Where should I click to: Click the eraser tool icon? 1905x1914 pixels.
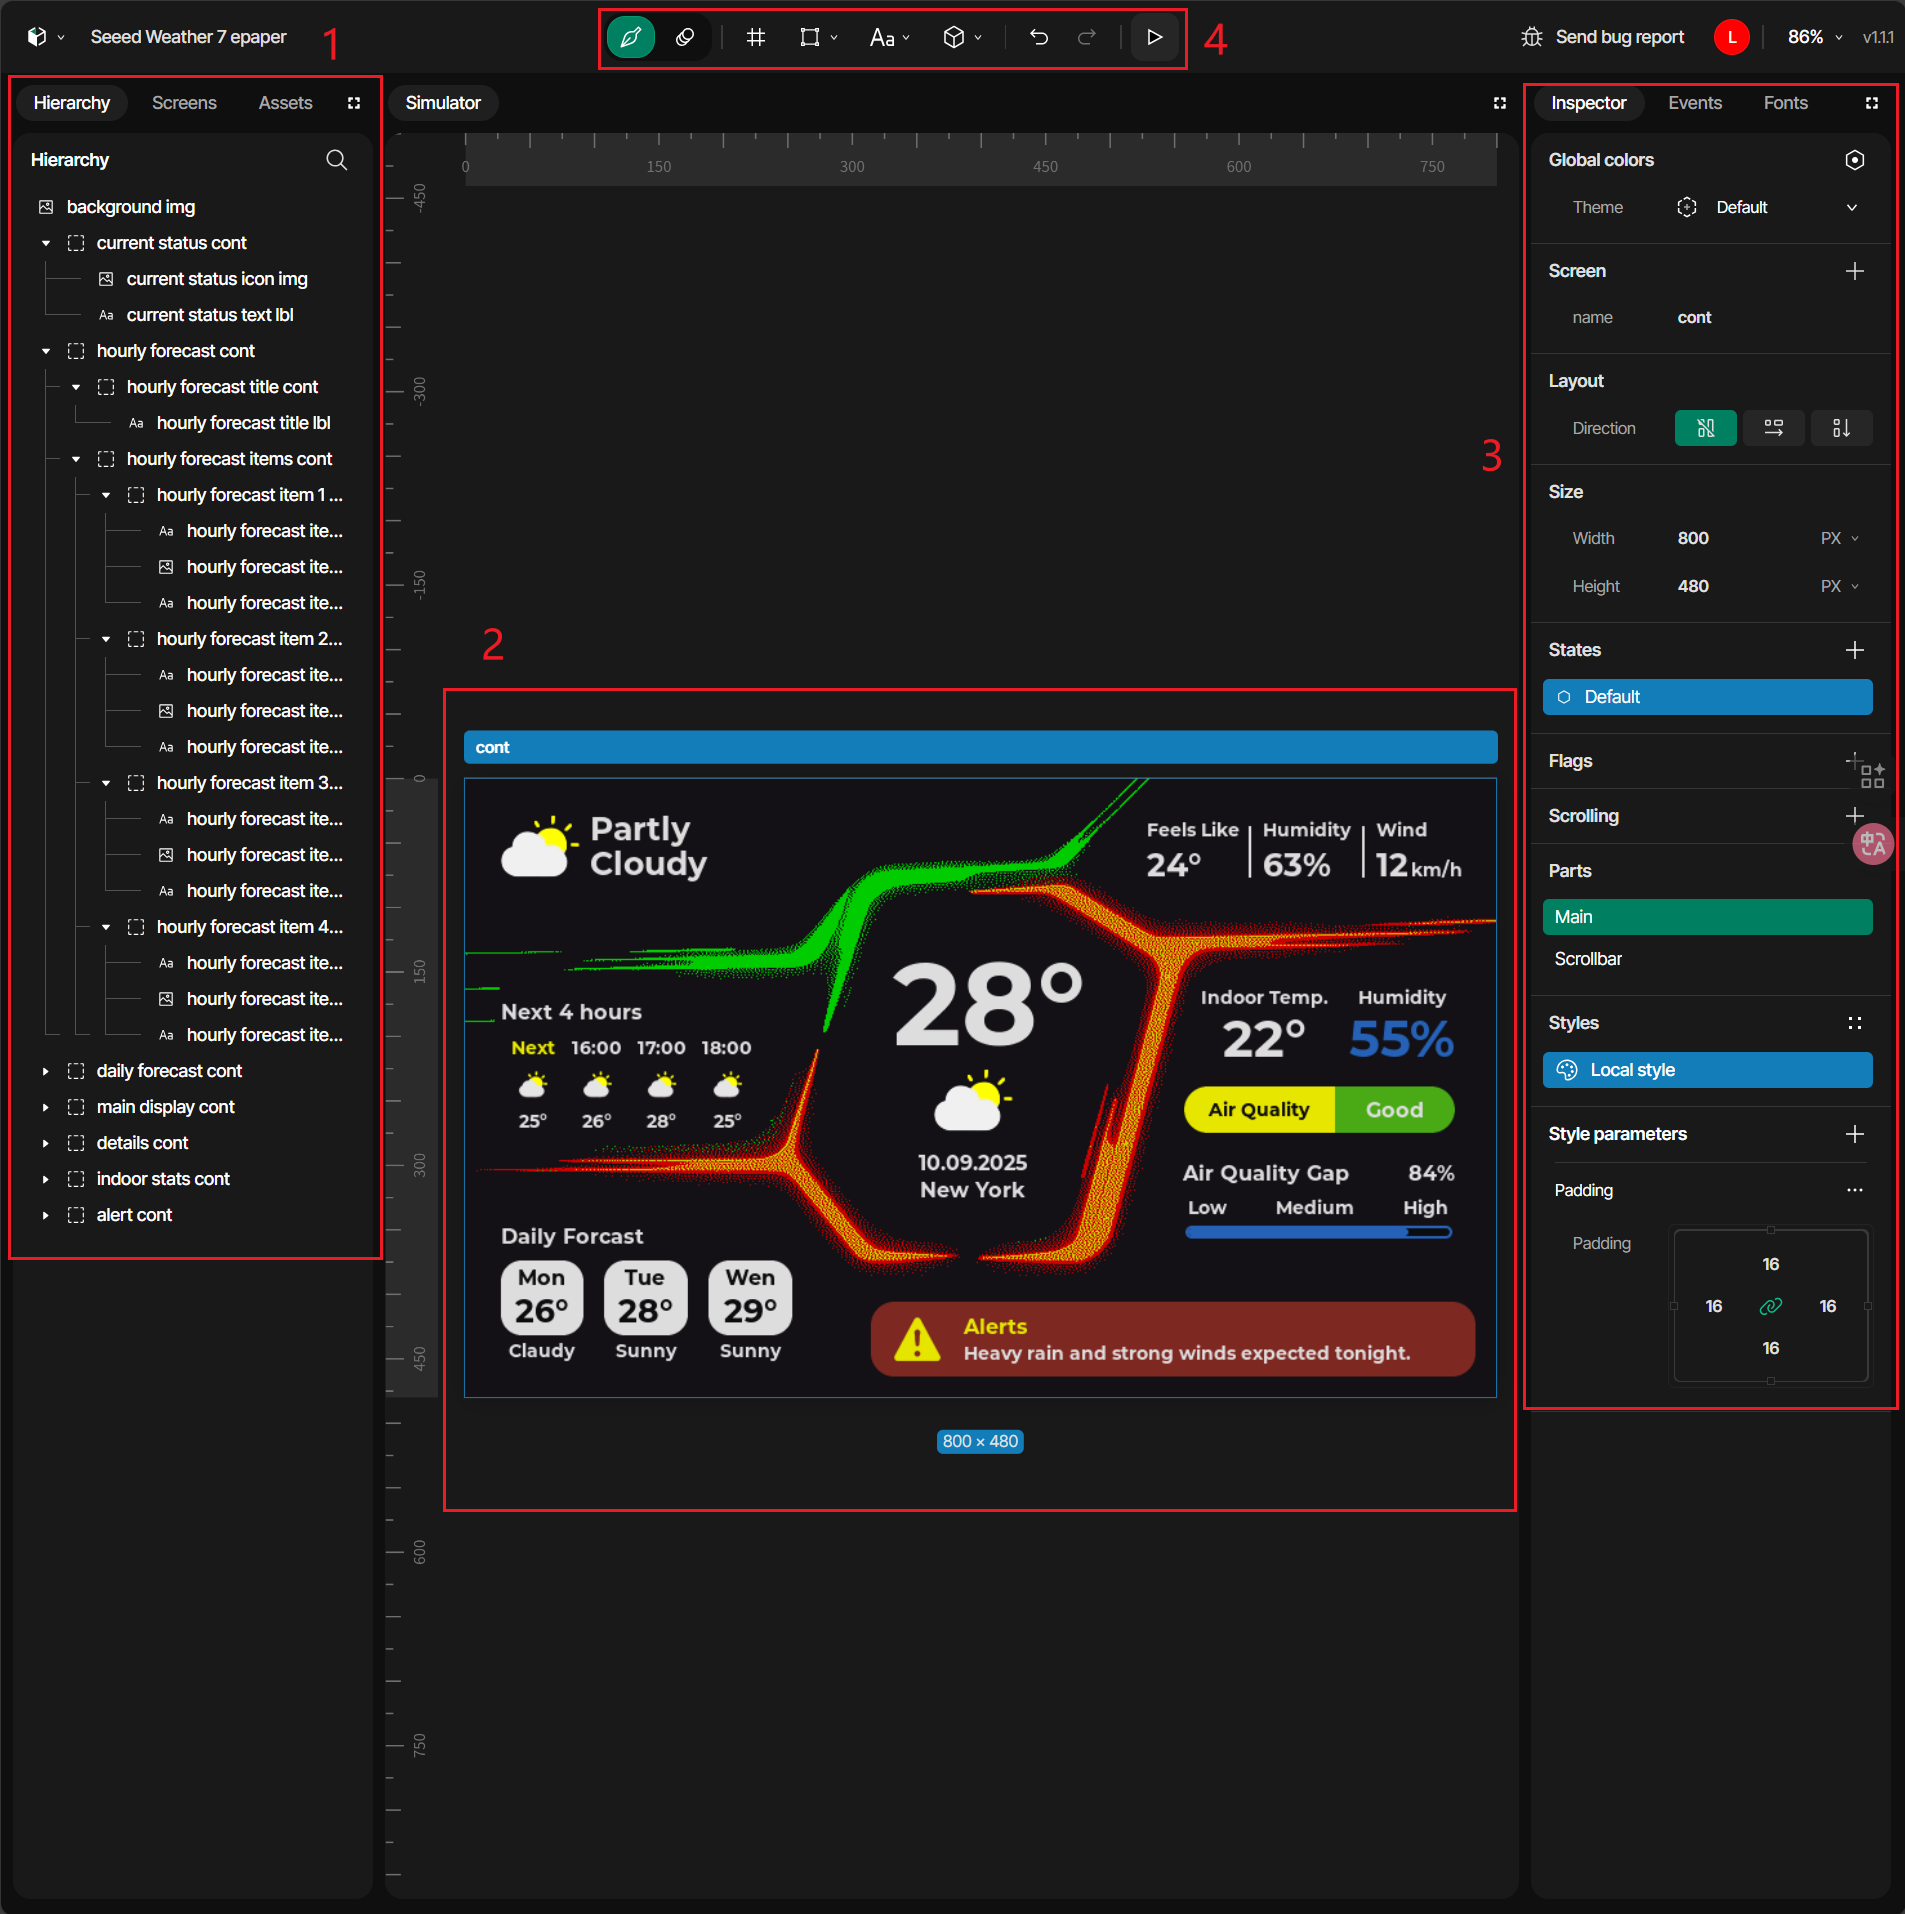[685, 38]
